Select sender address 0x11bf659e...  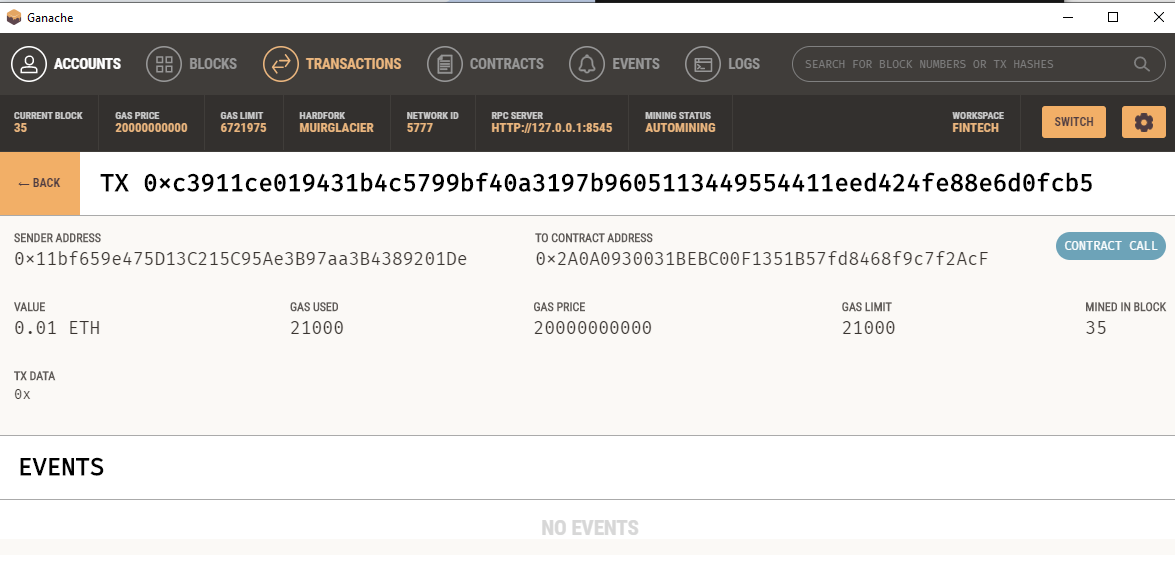[x=241, y=259]
